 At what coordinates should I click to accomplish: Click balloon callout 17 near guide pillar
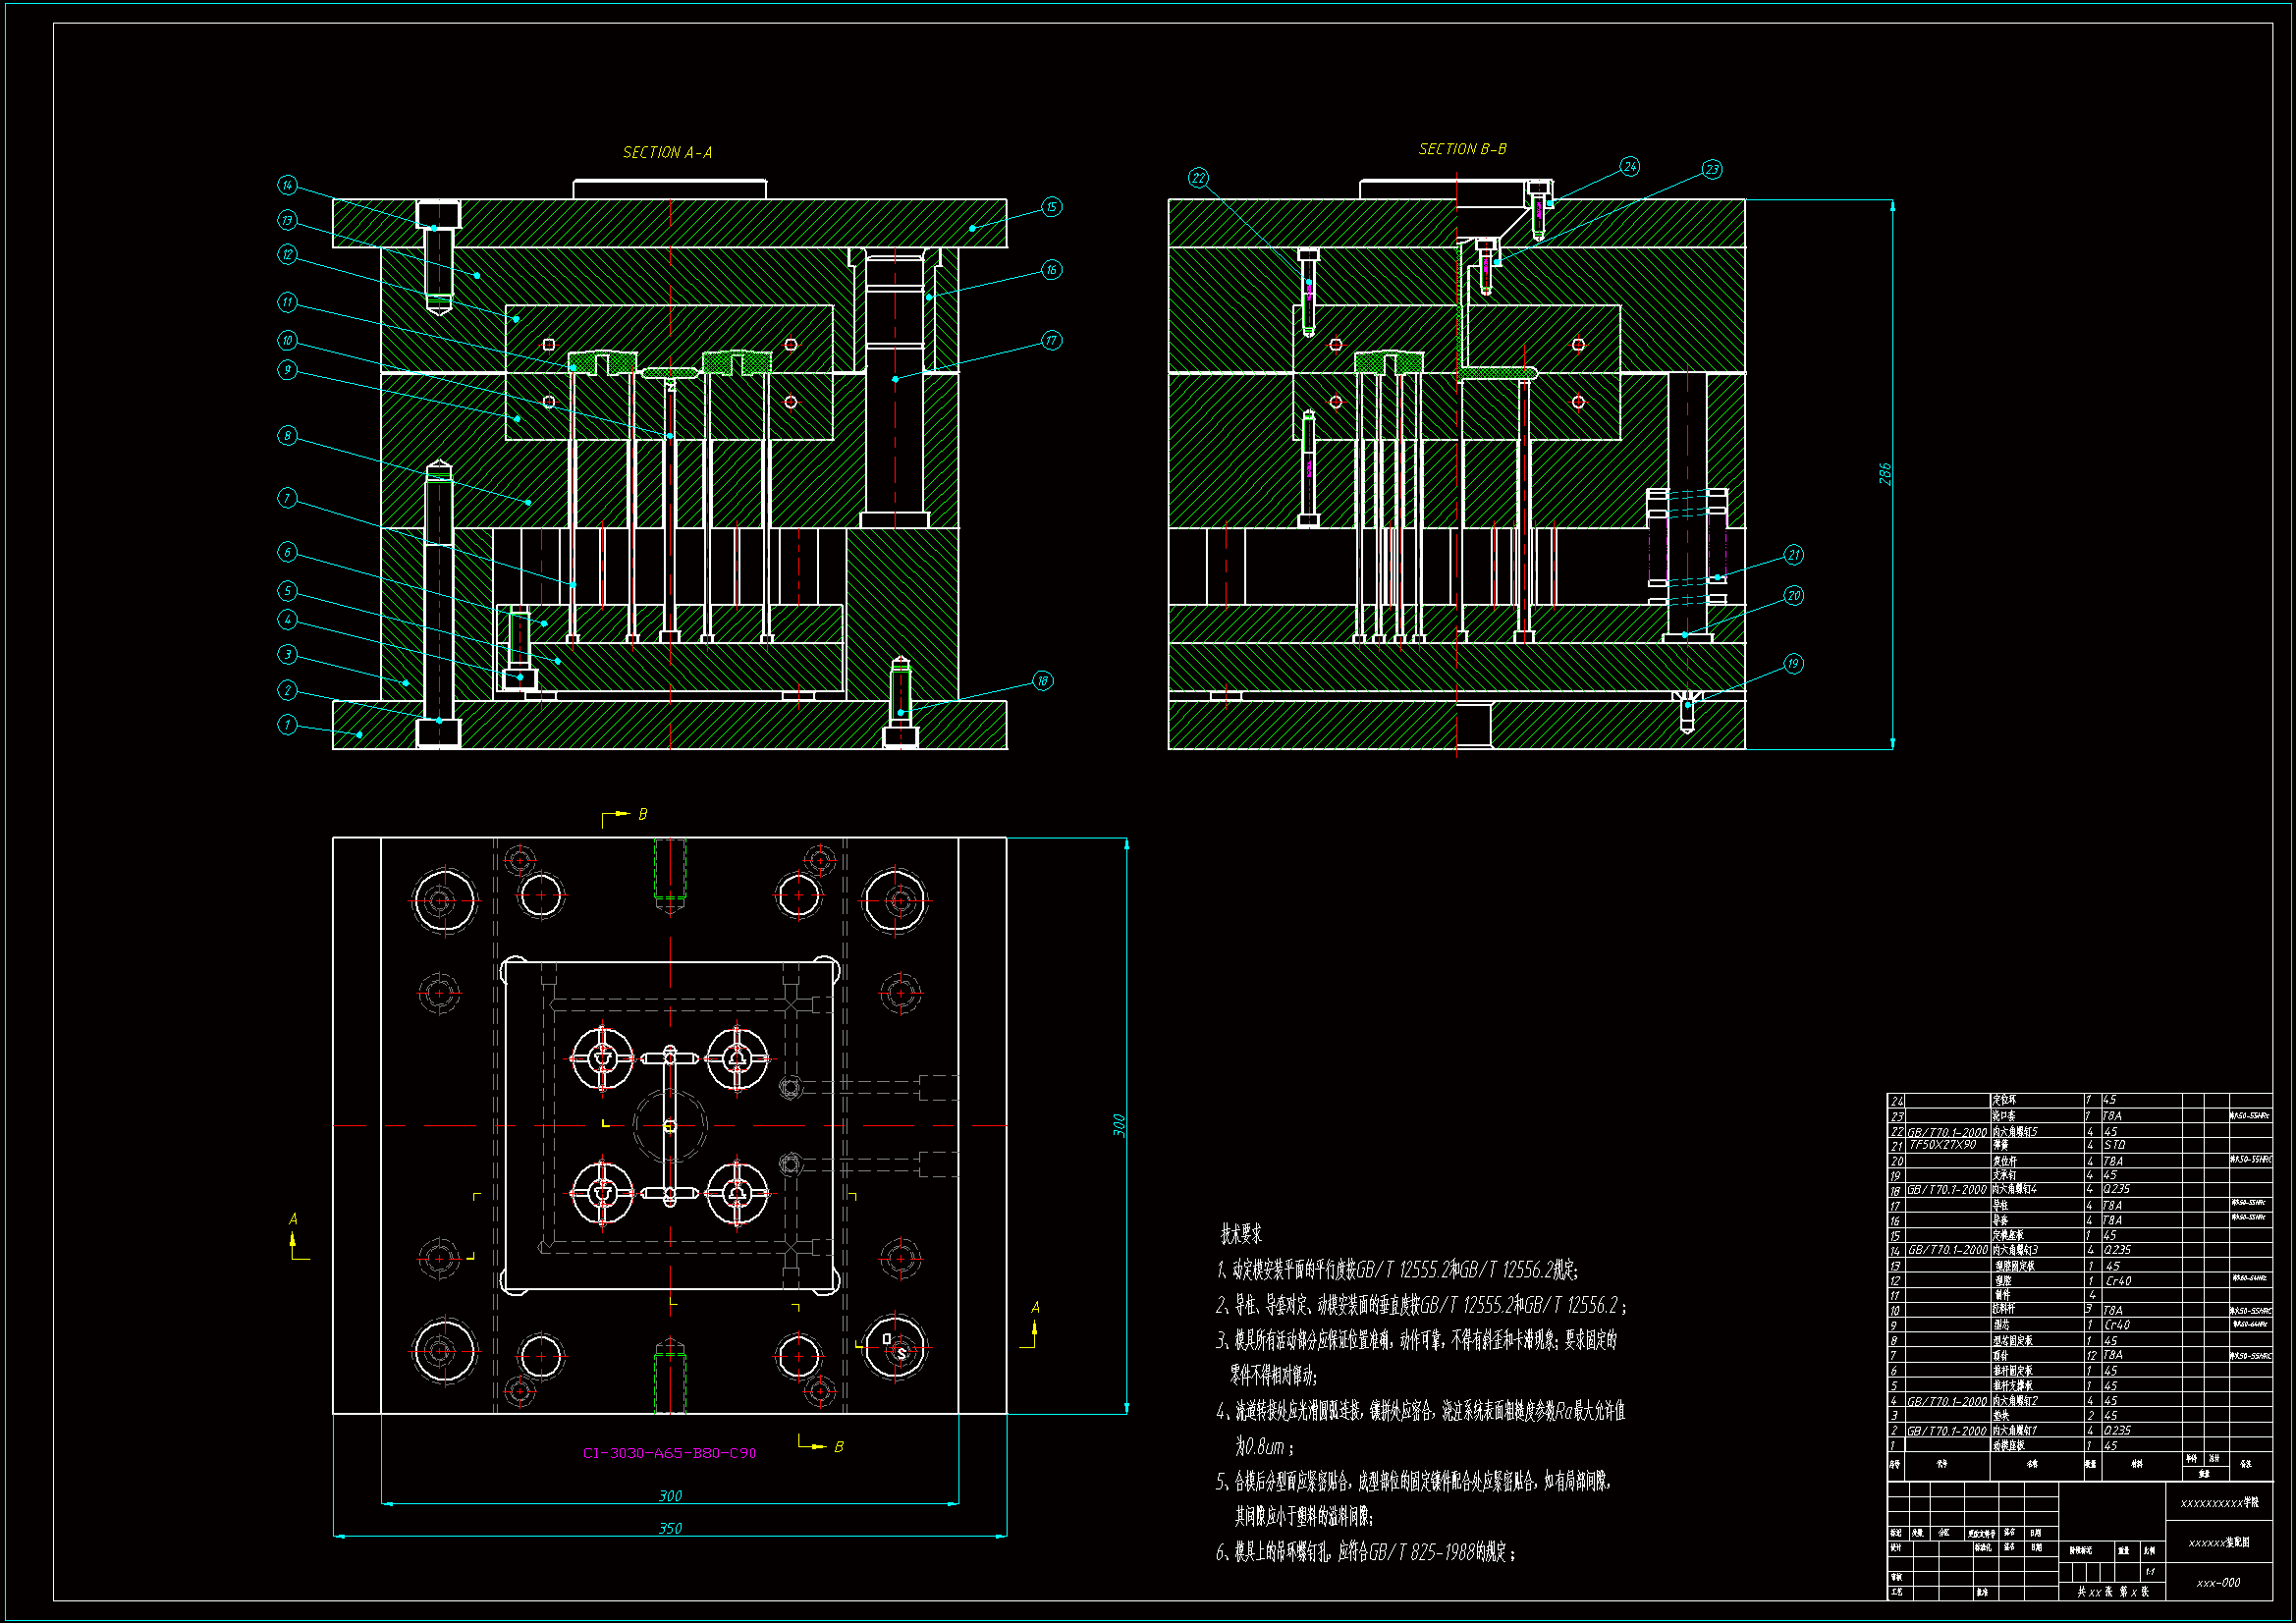[x=1051, y=341]
